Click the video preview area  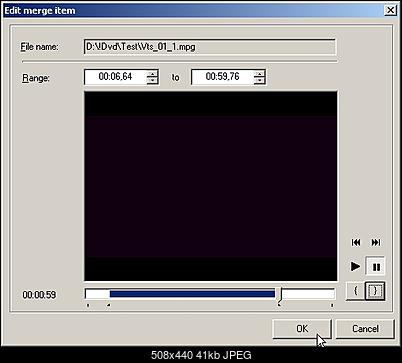coord(211,186)
